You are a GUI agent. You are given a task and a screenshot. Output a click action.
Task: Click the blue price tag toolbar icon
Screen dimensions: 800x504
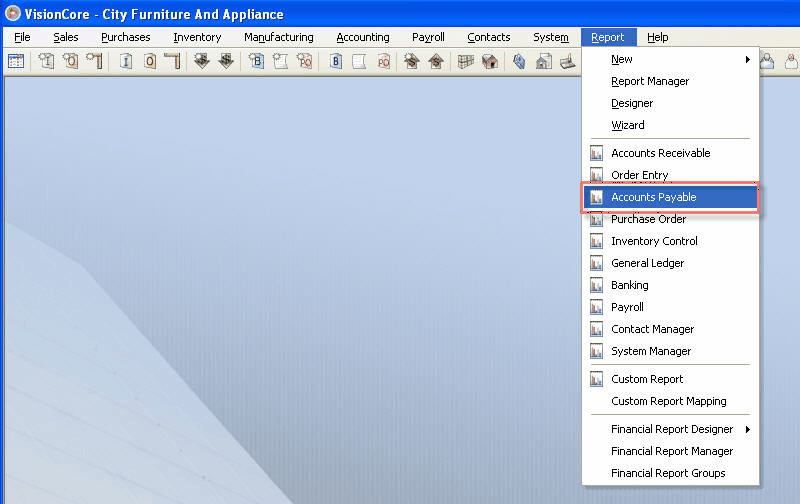coord(519,61)
